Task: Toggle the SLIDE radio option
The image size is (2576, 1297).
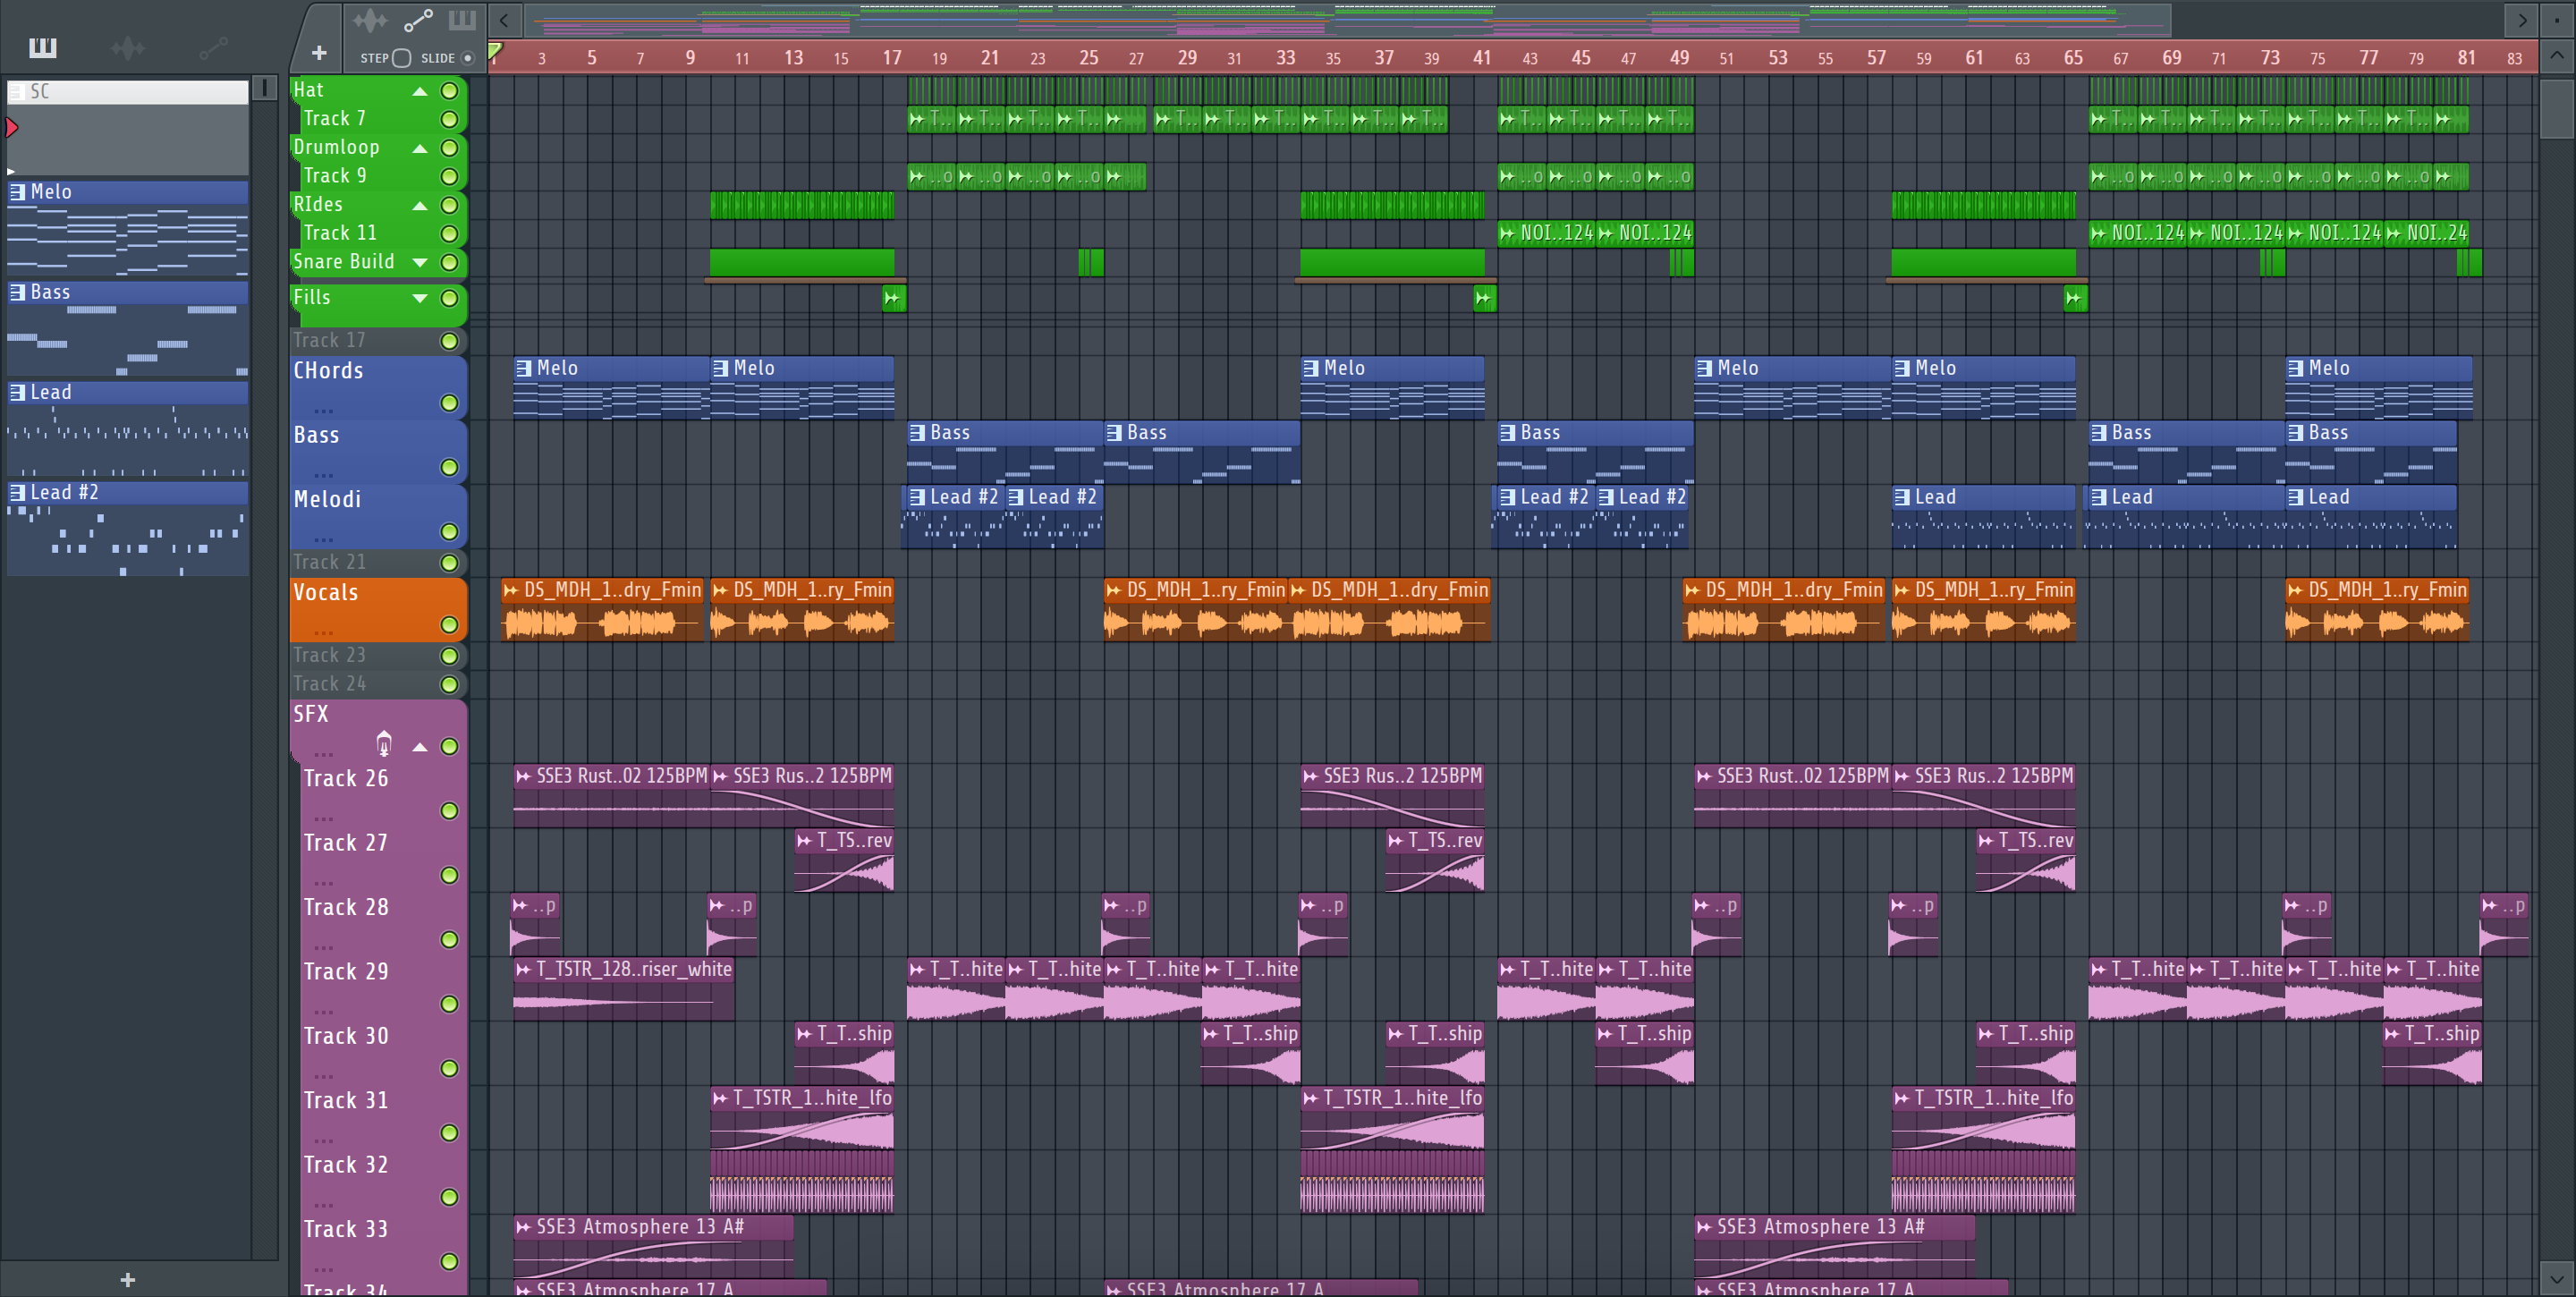Action: click(x=467, y=58)
